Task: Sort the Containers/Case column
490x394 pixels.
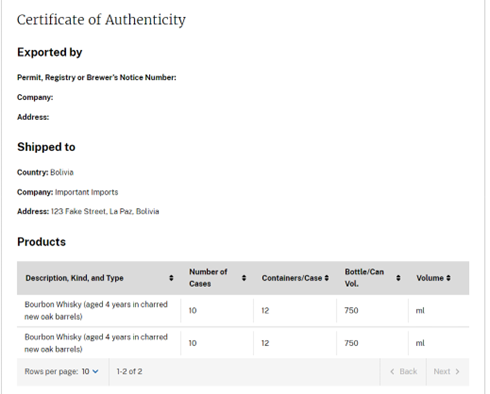Action: [327, 278]
